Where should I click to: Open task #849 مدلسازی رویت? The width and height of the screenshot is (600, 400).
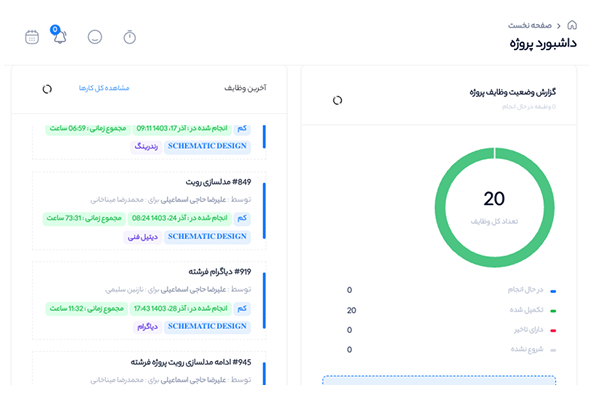[x=218, y=182]
